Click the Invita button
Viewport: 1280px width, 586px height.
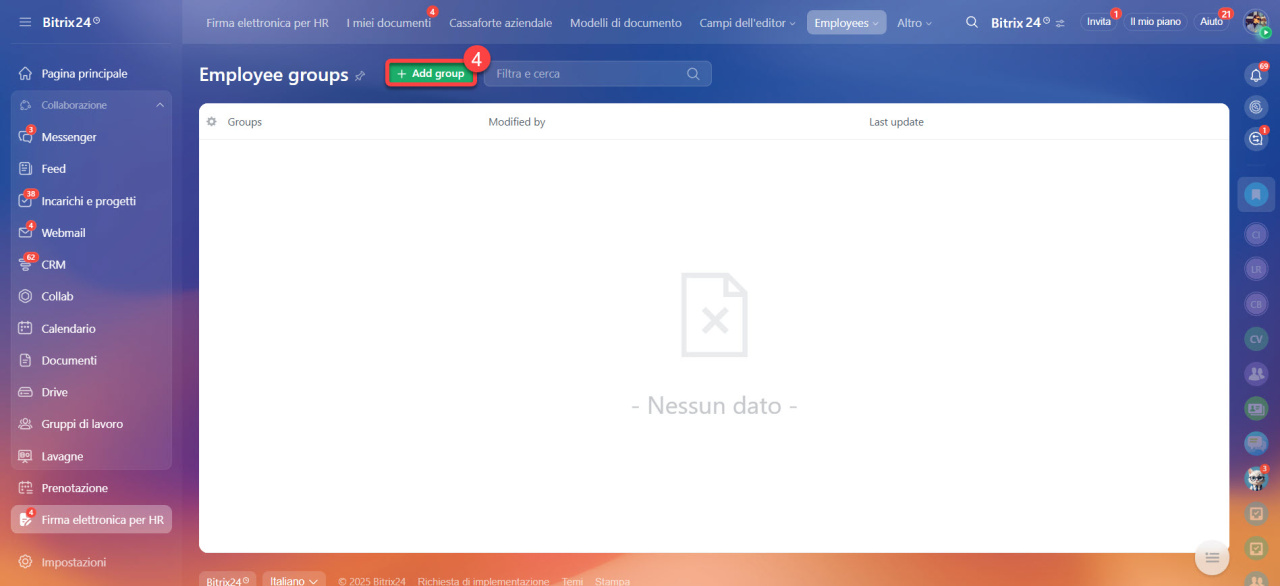(x=1098, y=22)
